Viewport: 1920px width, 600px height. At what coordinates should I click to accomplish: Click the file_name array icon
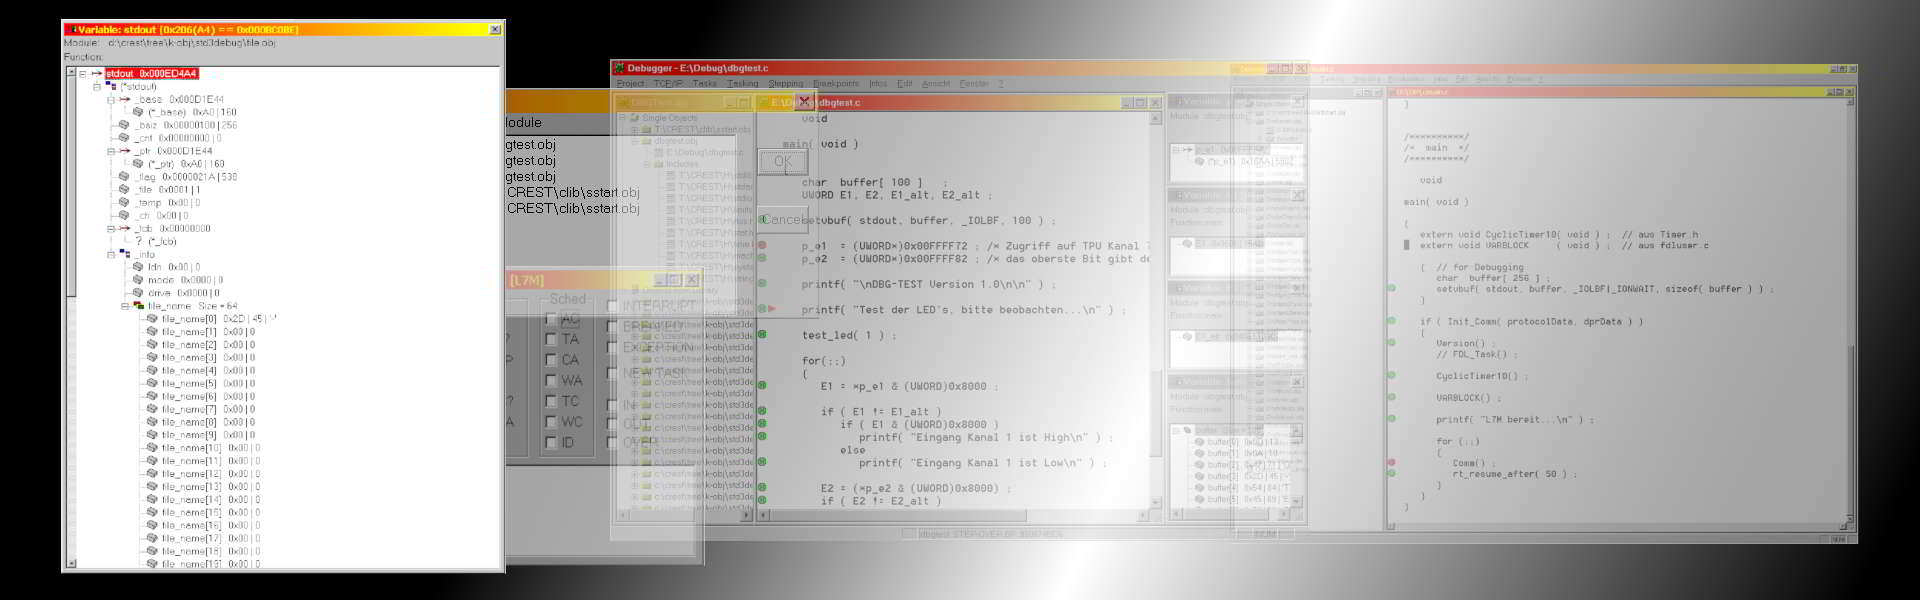(138, 306)
